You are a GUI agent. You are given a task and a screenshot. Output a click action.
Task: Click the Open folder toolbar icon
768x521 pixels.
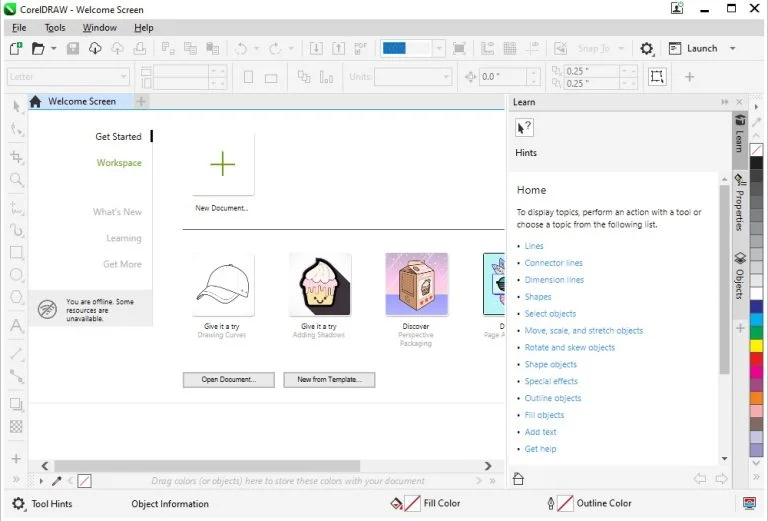38,48
